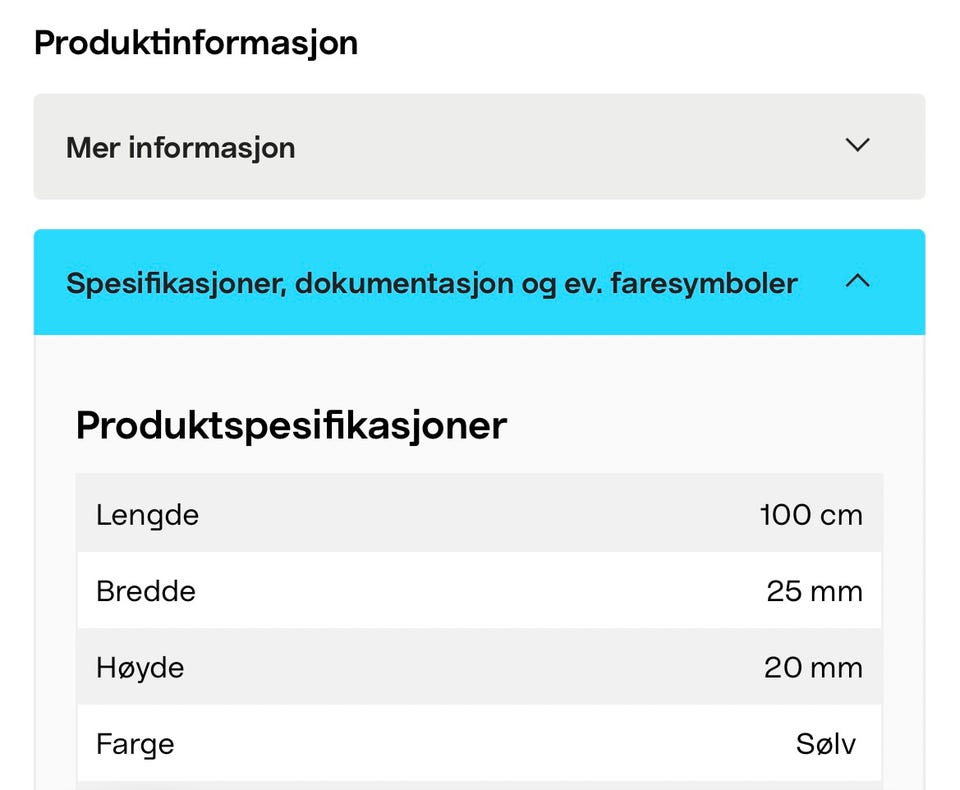Click the Bredde label
The height and width of the screenshot is (790, 960).
coord(146,591)
